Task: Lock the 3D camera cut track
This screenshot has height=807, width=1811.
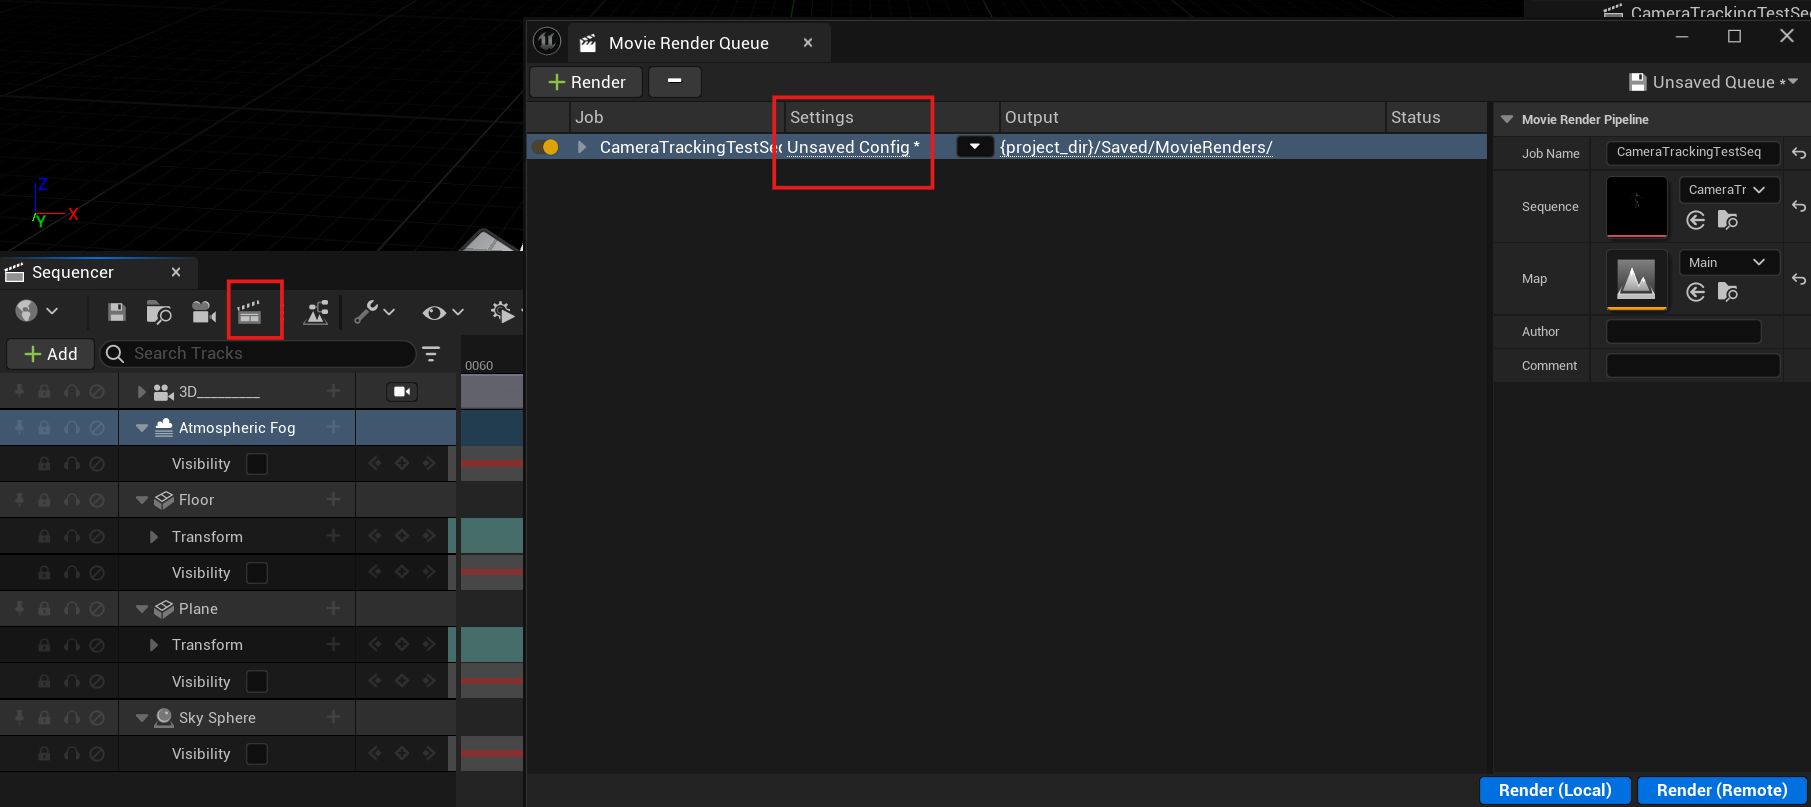Action: pos(44,392)
